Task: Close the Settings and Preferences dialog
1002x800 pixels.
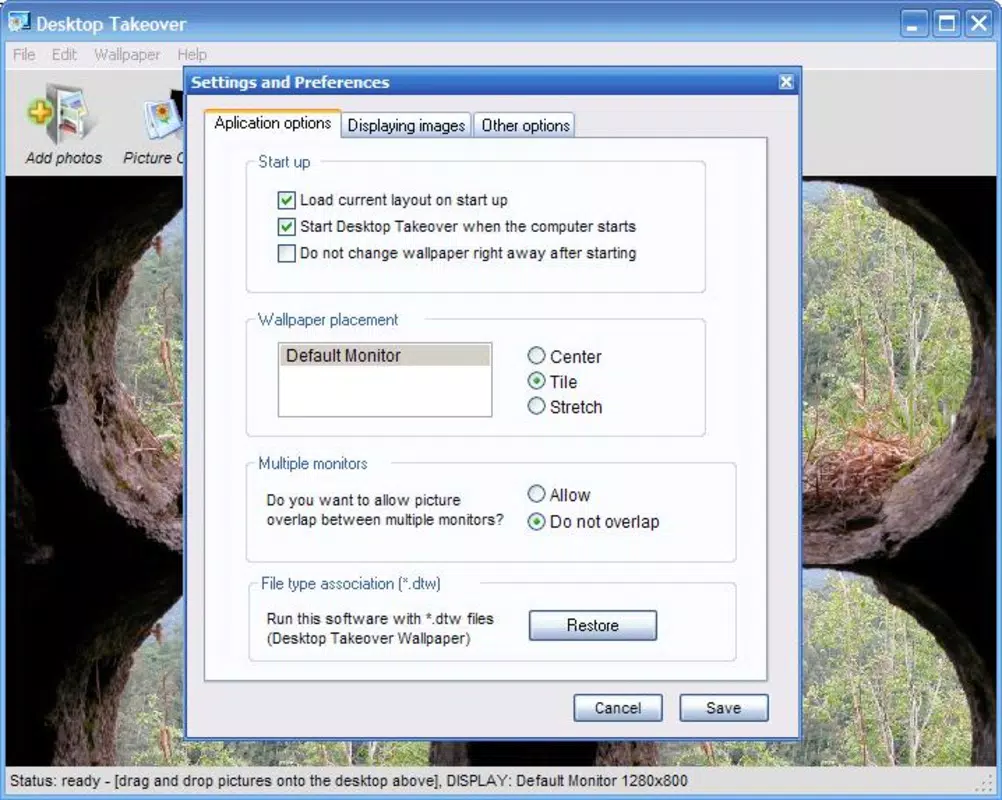Action: 786,82
